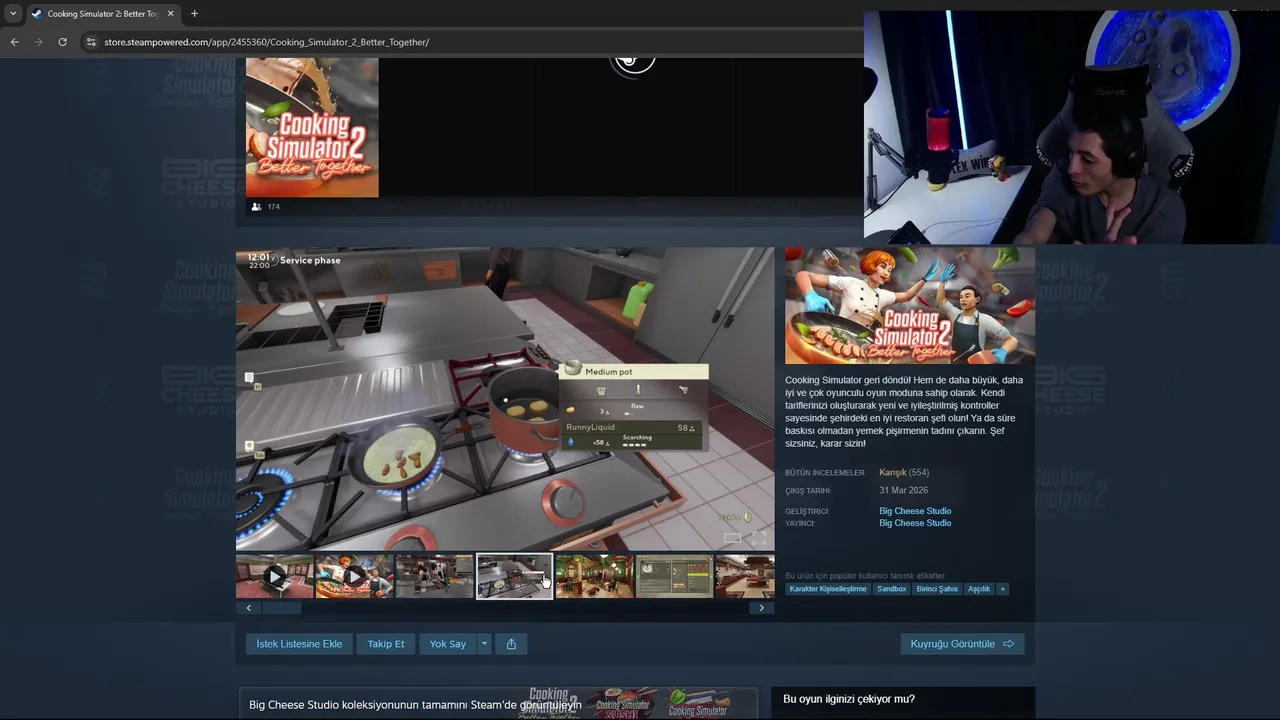Open the Cooking Simulator 2 cover art
Image resolution: width=1280 pixels, height=720 pixels.
tap(312, 127)
